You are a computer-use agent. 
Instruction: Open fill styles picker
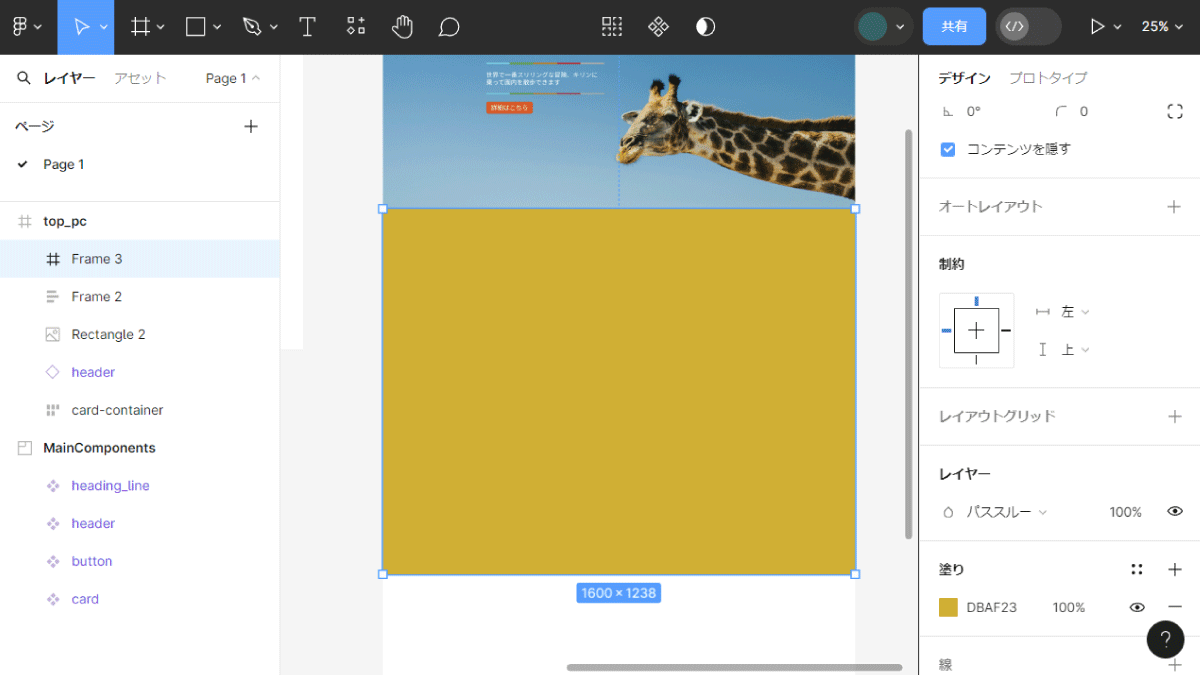click(x=1136, y=570)
